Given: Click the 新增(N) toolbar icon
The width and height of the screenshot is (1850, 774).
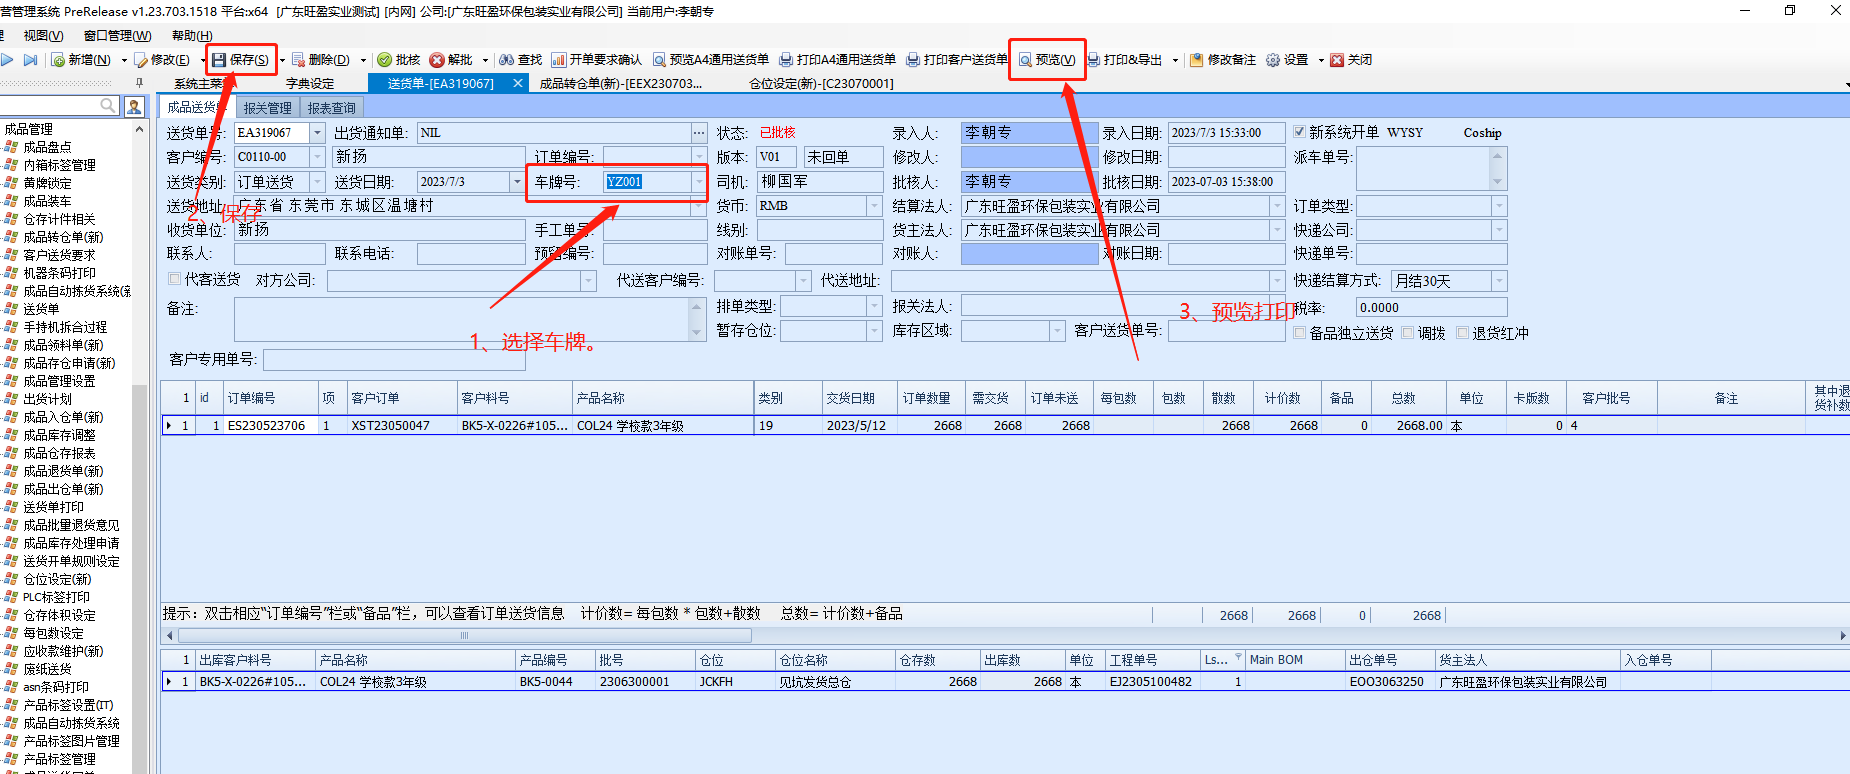Looking at the screenshot, I should click(59, 60).
